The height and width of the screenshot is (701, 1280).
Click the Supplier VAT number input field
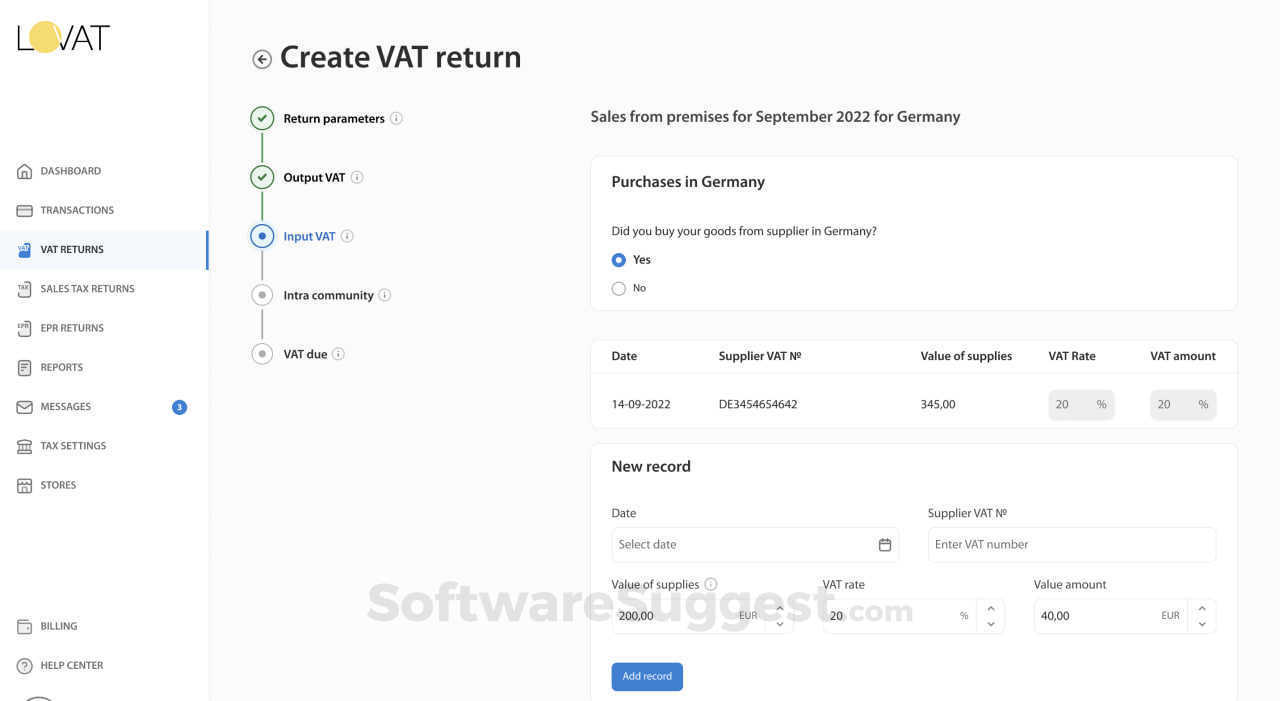point(1071,545)
